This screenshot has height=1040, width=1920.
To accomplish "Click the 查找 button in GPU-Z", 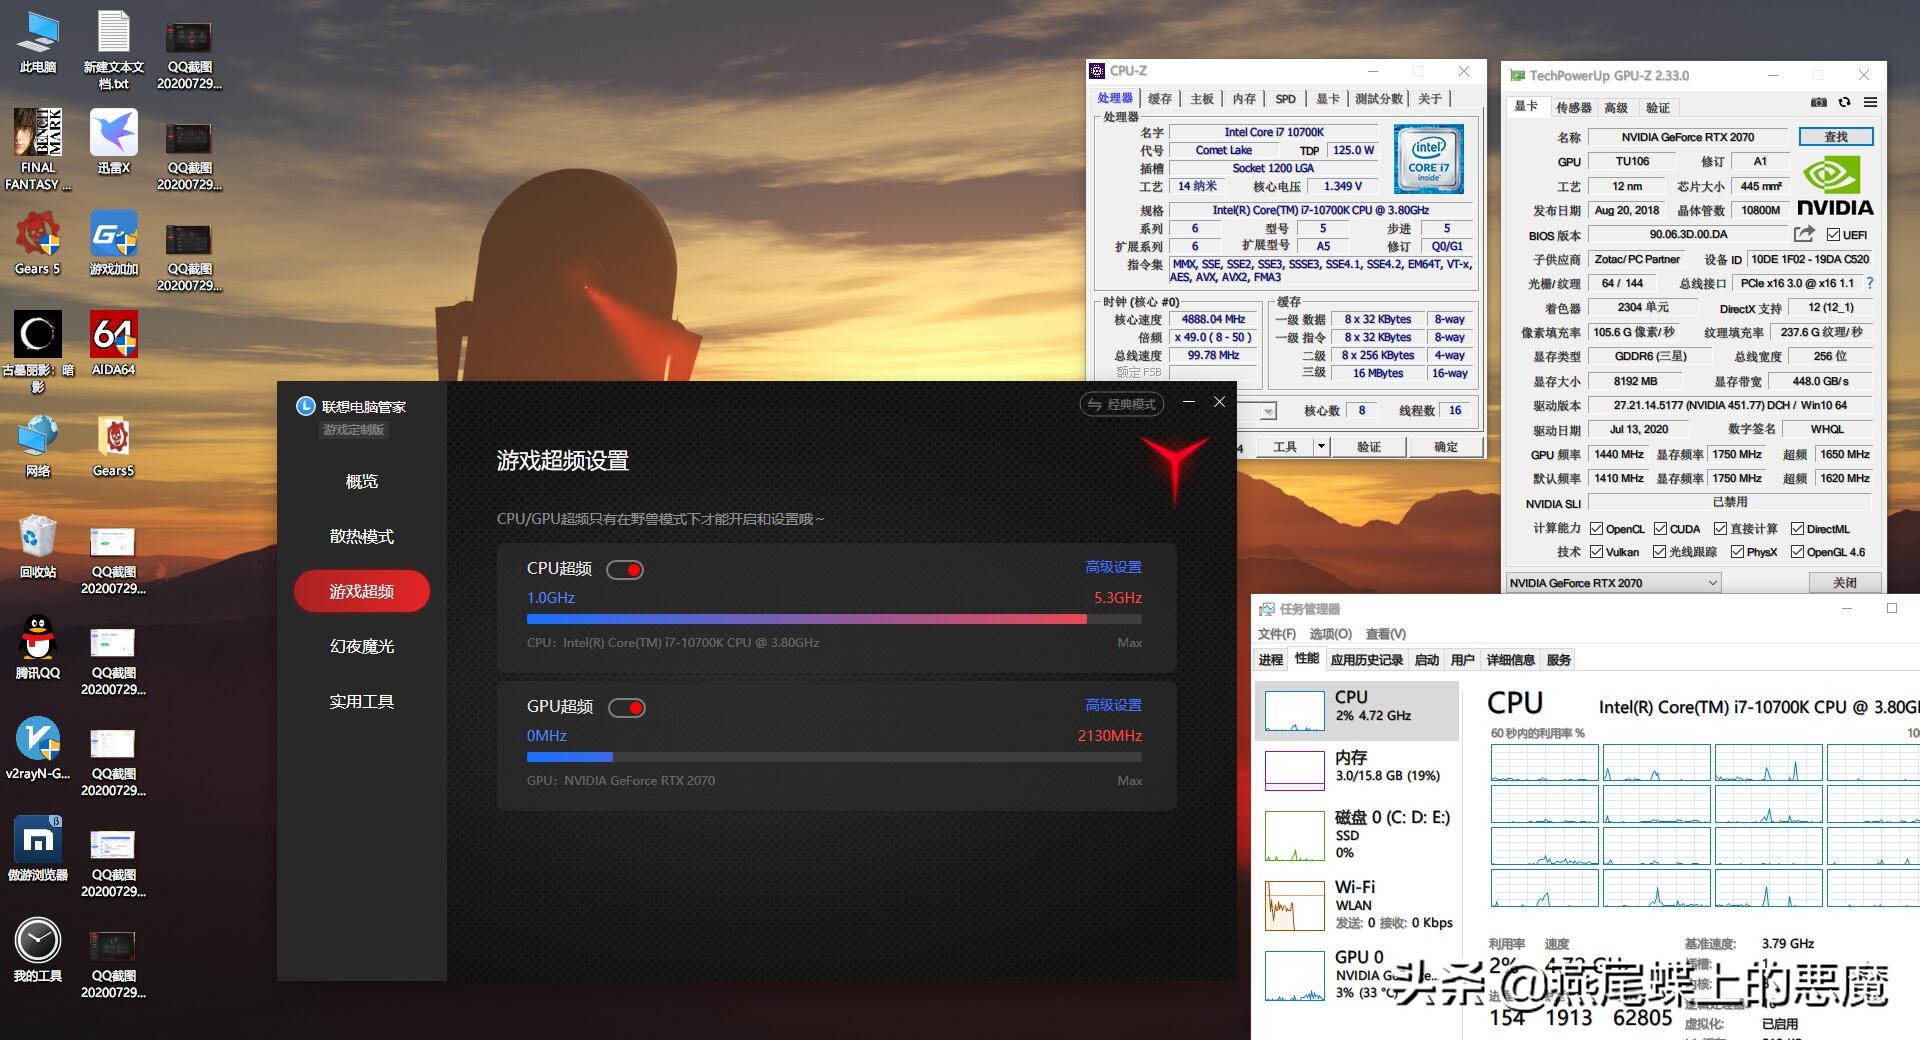I will [1835, 136].
